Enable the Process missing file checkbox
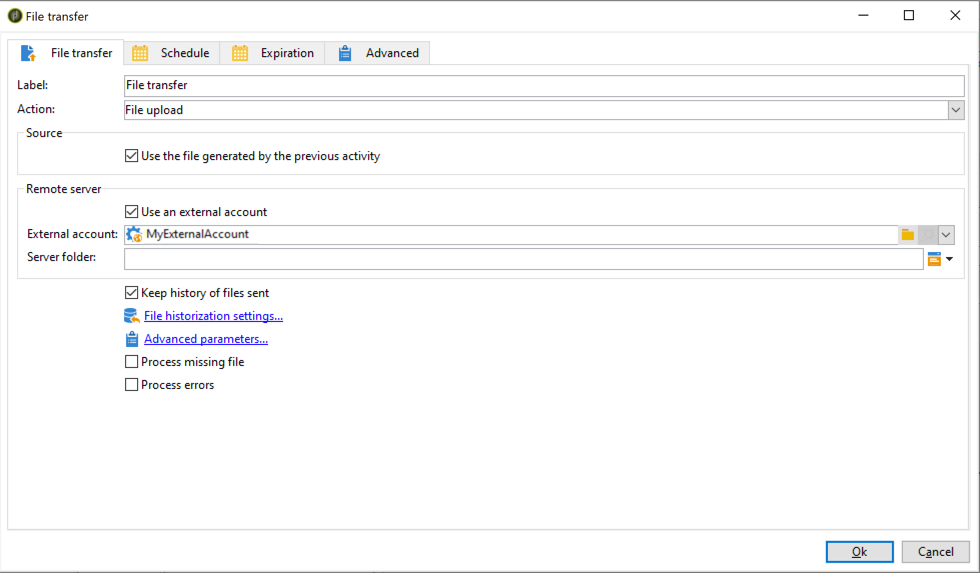This screenshot has height=573, width=980. (x=131, y=362)
